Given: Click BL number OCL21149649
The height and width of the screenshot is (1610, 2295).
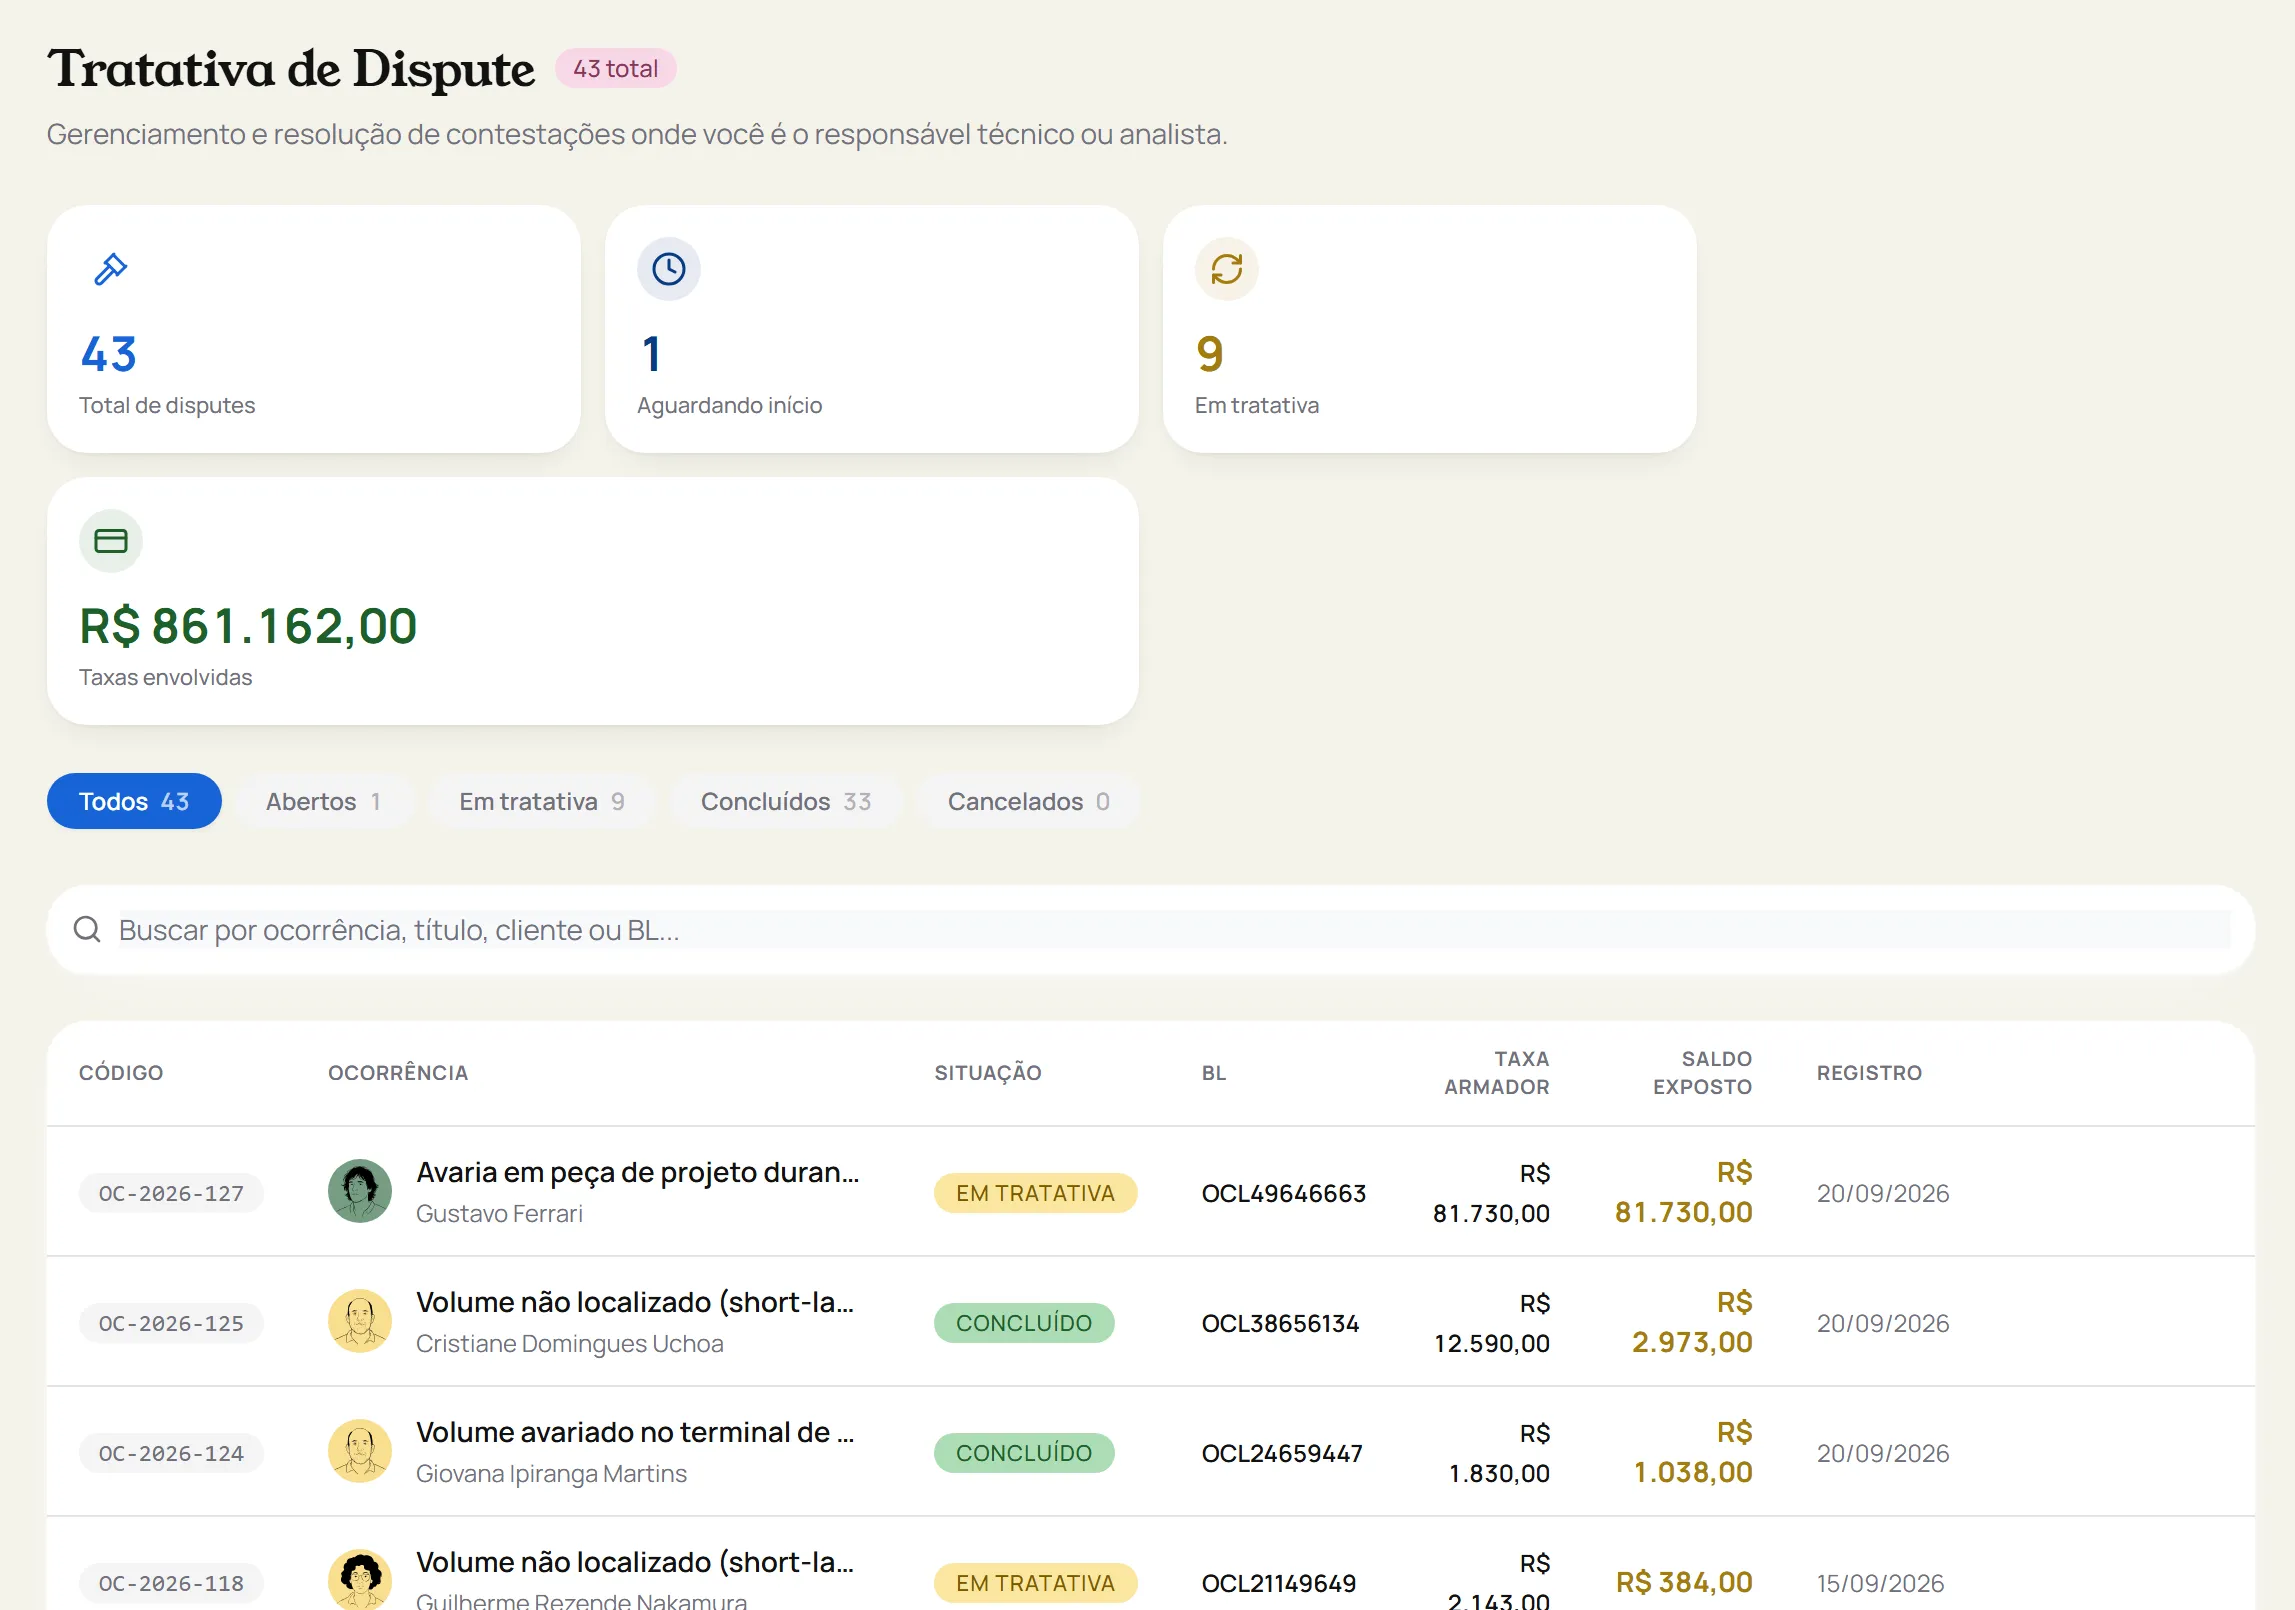Looking at the screenshot, I should pyautogui.click(x=1279, y=1583).
